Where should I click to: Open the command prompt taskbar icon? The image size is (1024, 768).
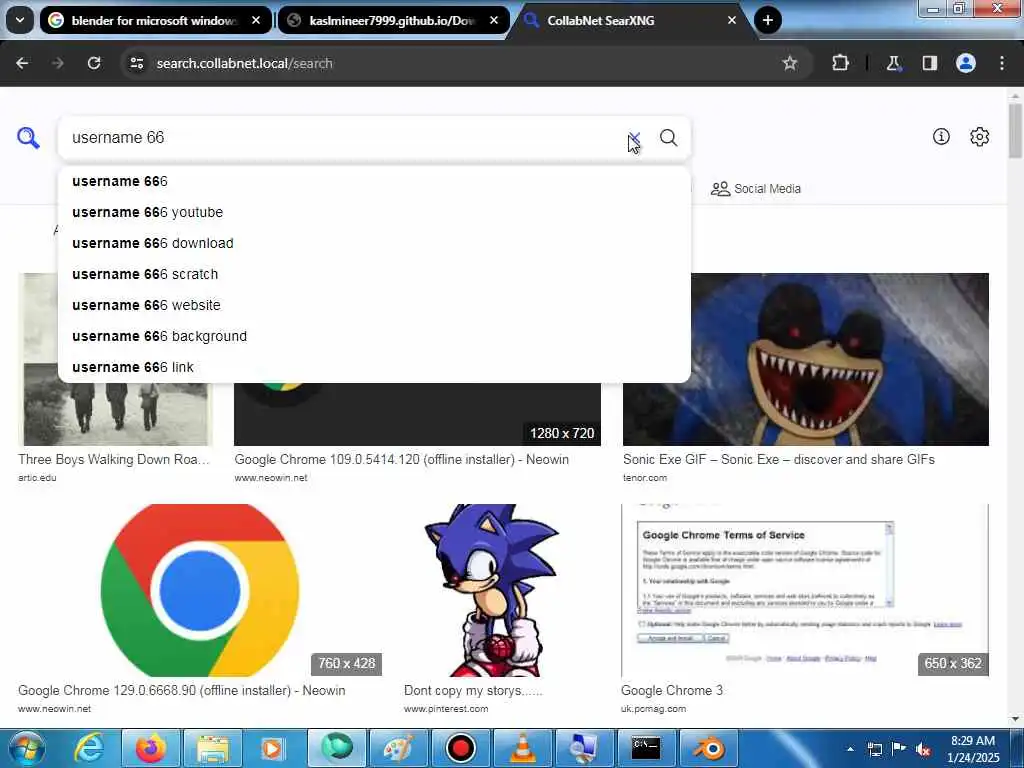pyautogui.click(x=646, y=748)
